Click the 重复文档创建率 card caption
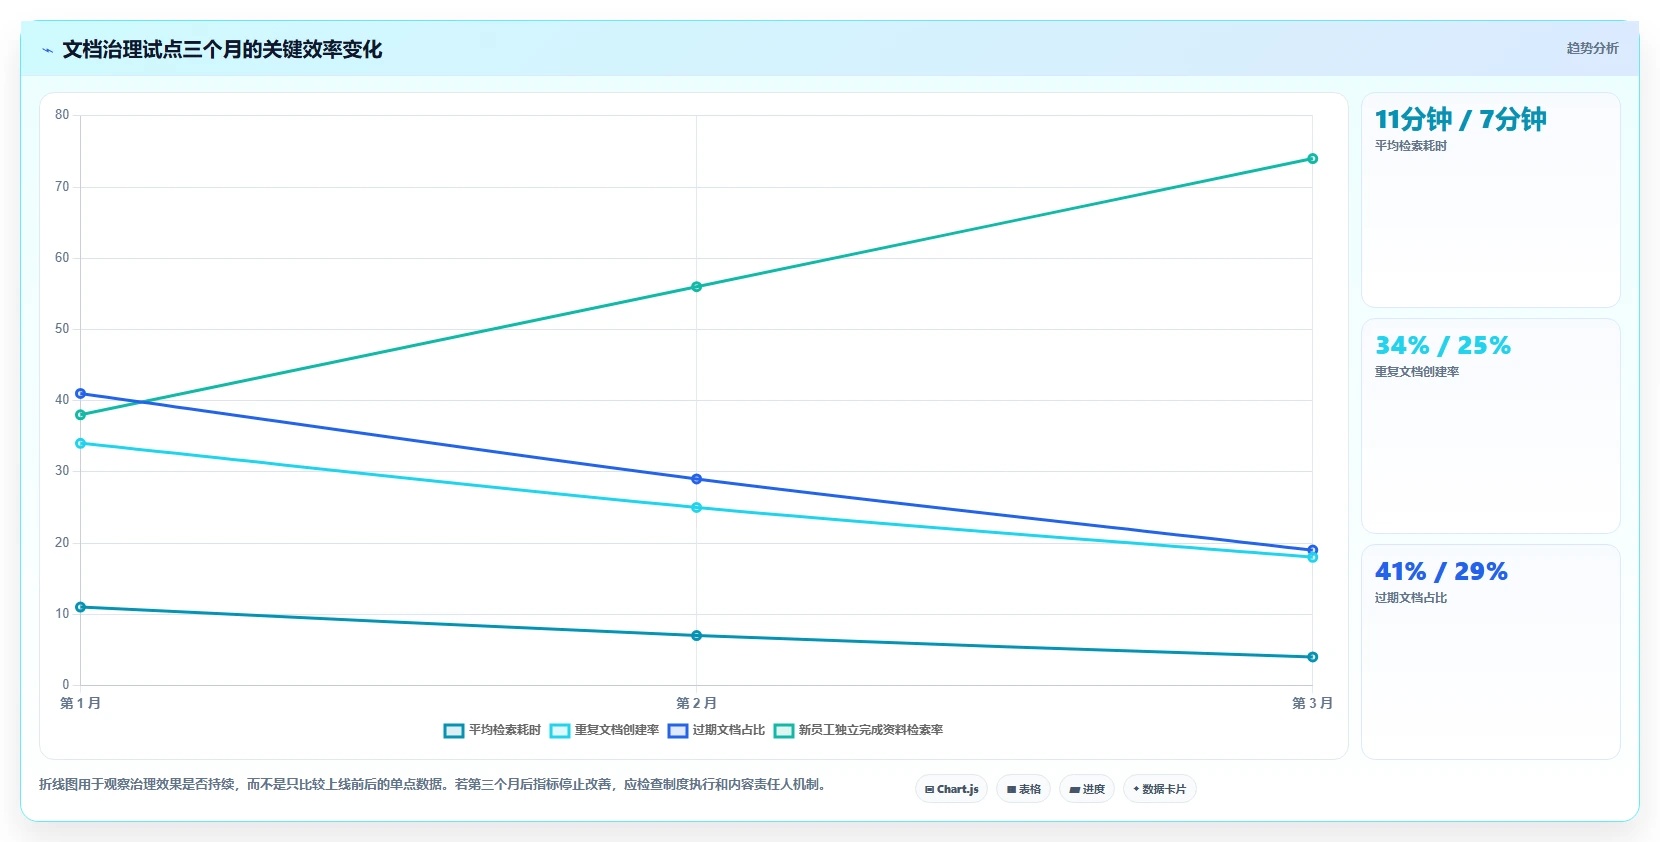Screen dimensions: 1660x842 (1416, 372)
